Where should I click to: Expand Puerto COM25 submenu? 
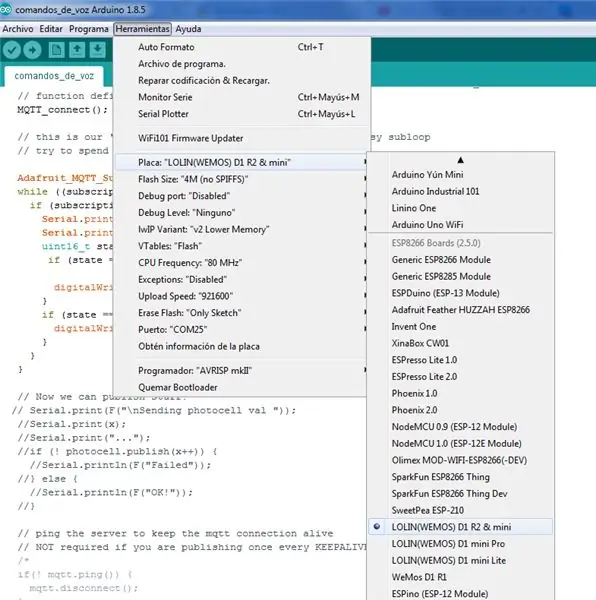241,329
